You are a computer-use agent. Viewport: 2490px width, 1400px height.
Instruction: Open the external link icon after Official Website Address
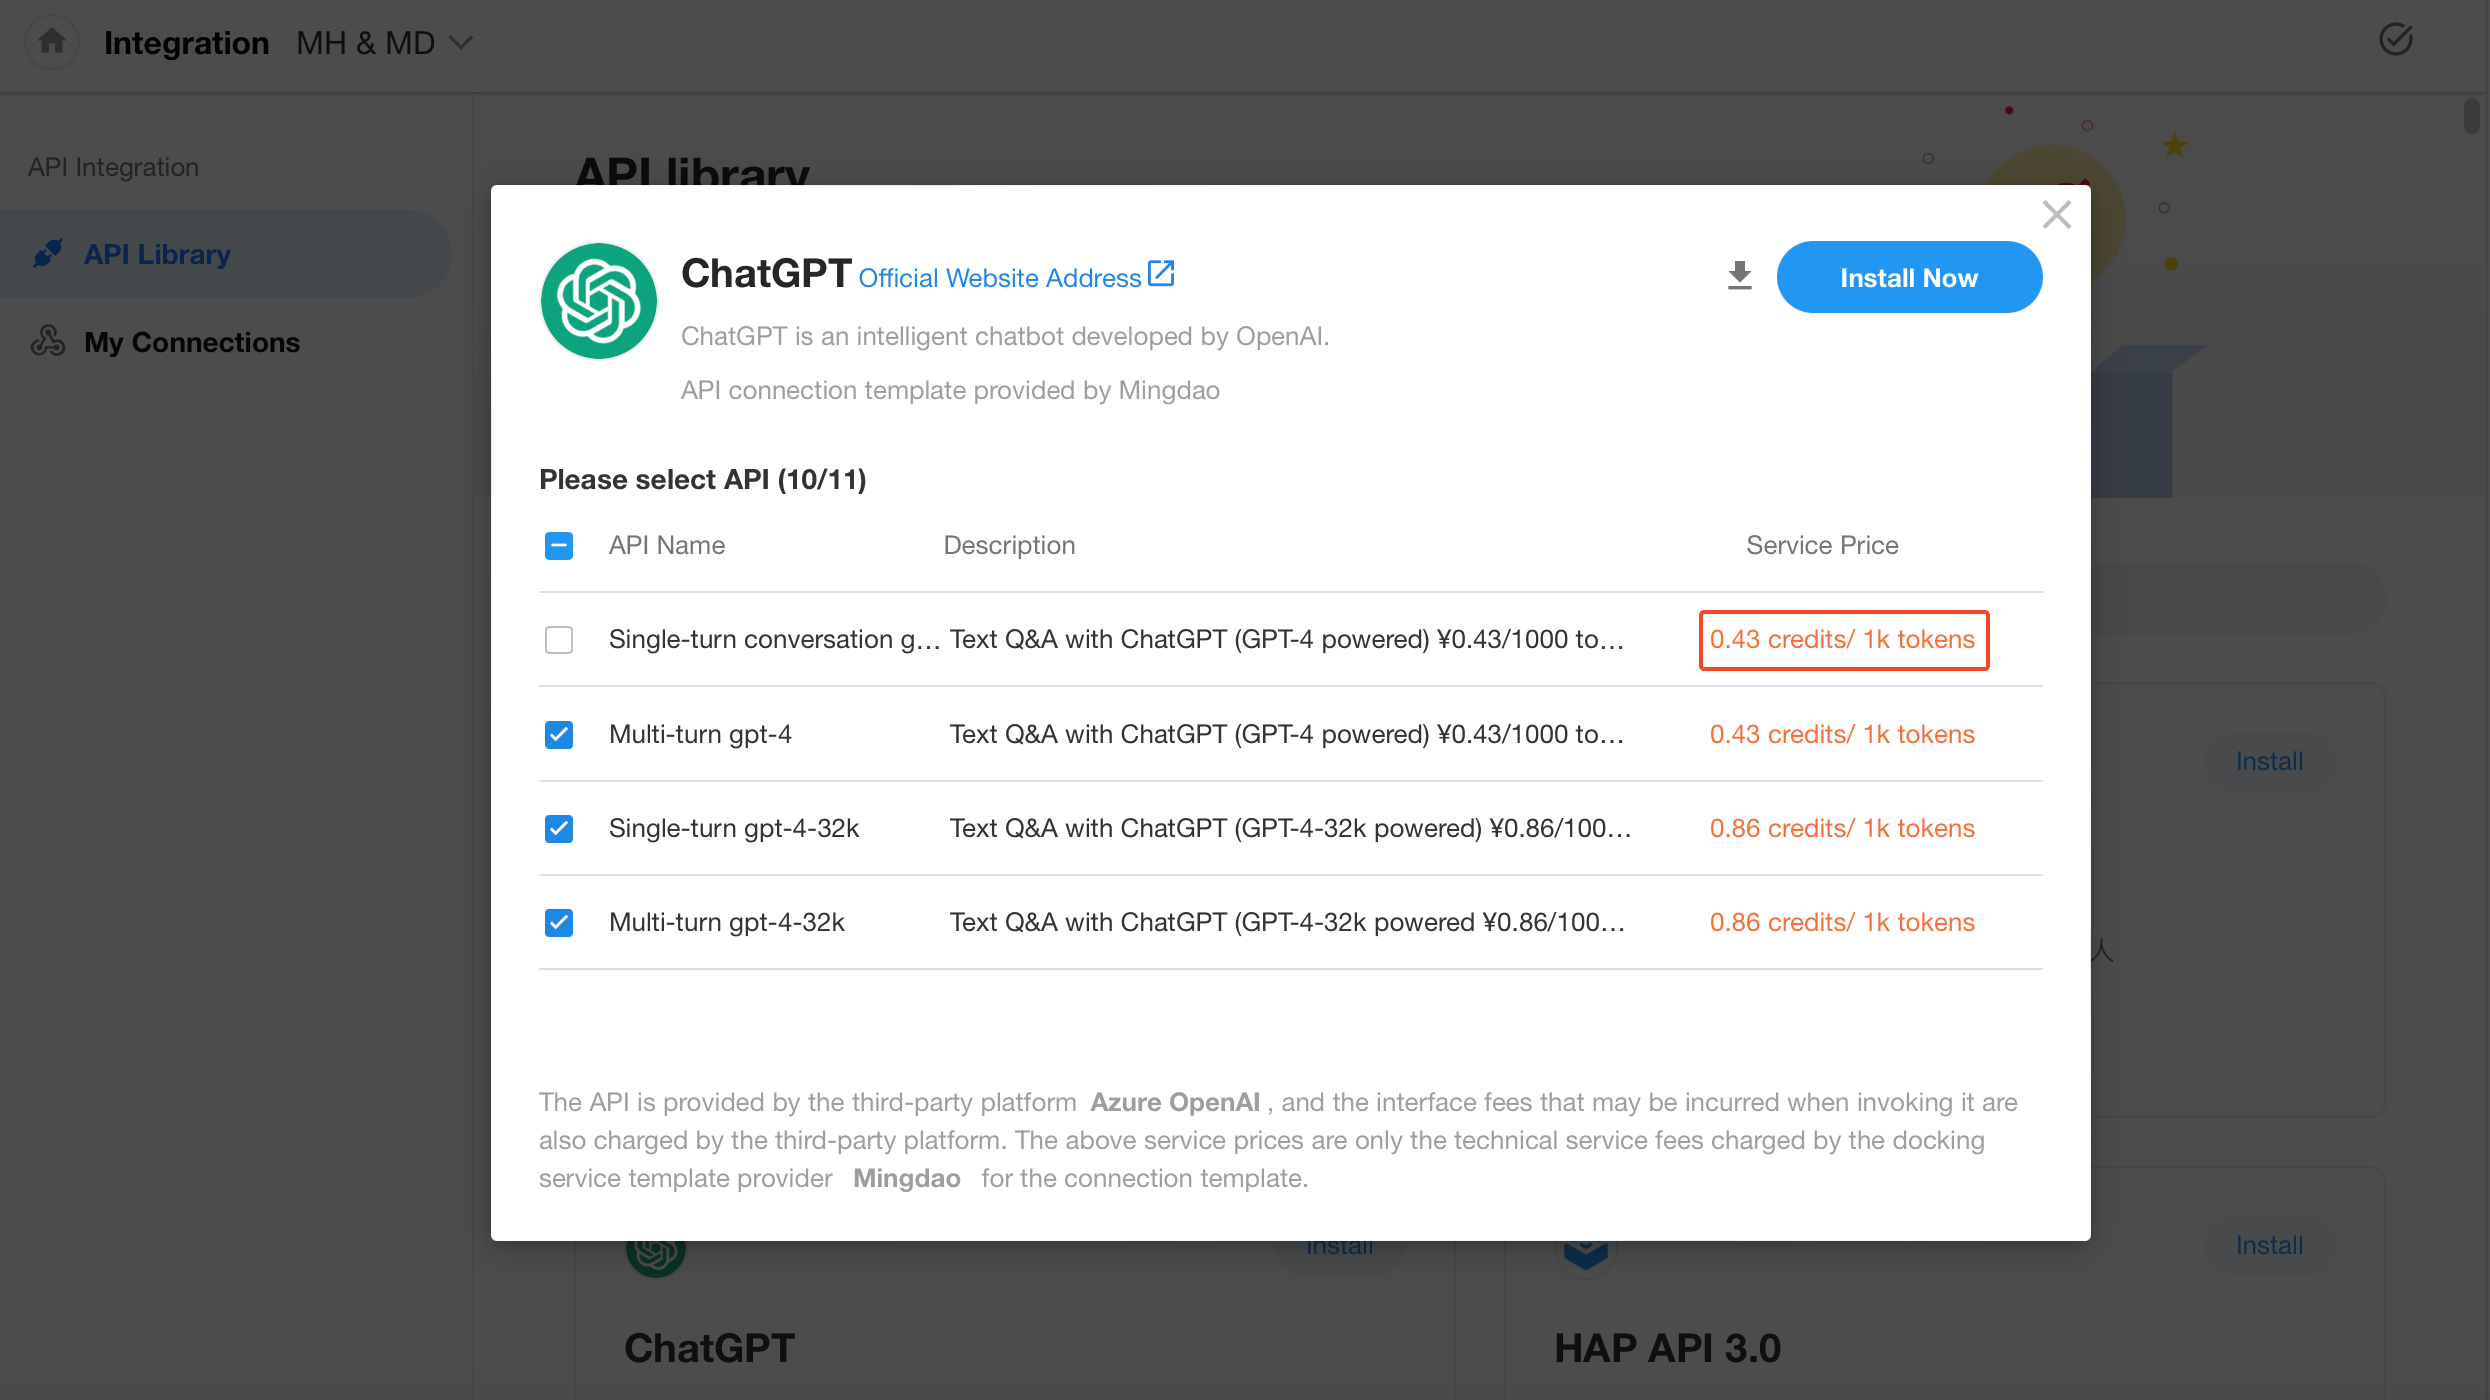[x=1161, y=274]
